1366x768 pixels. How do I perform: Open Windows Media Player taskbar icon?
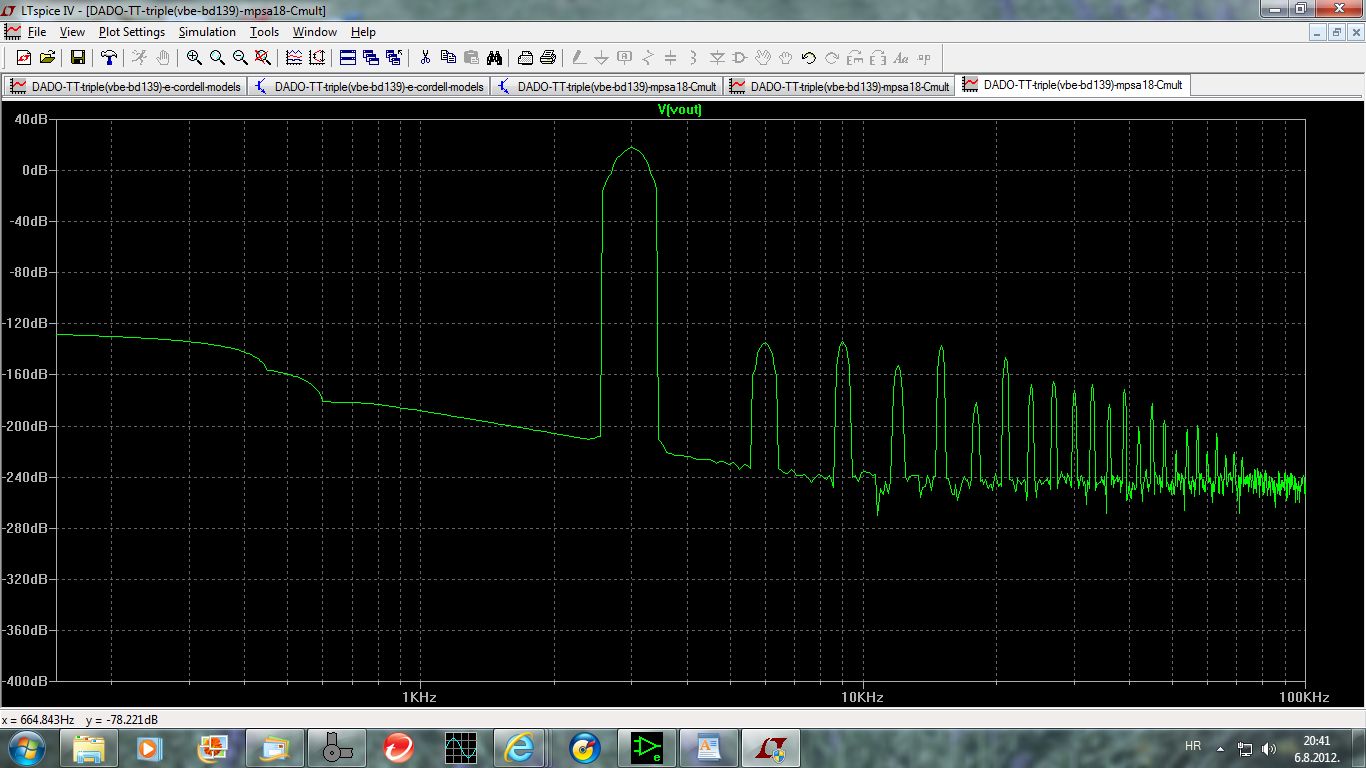[148, 747]
